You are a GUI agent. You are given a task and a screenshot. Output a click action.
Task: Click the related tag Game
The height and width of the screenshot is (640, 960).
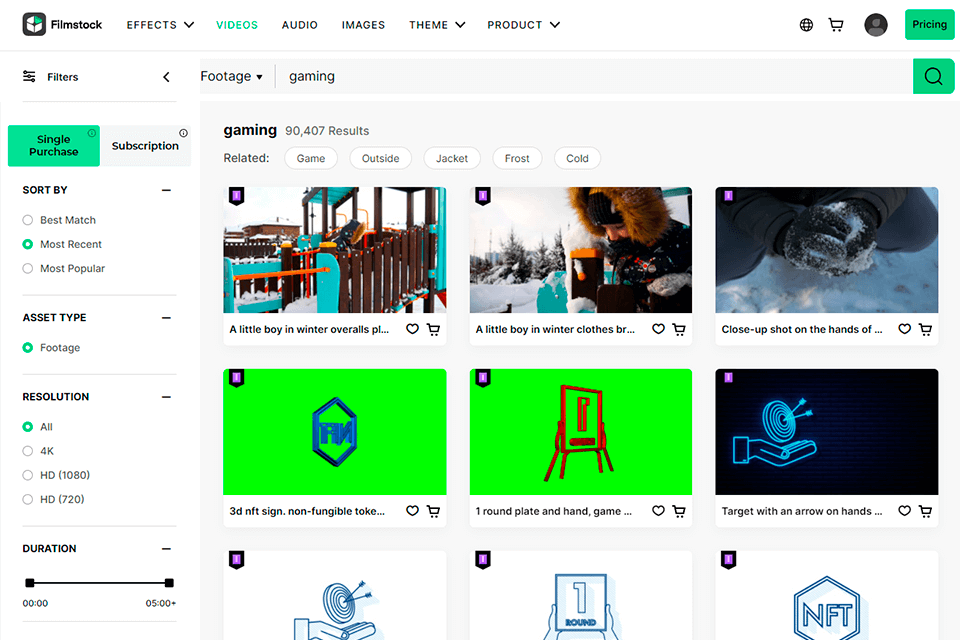[311, 158]
